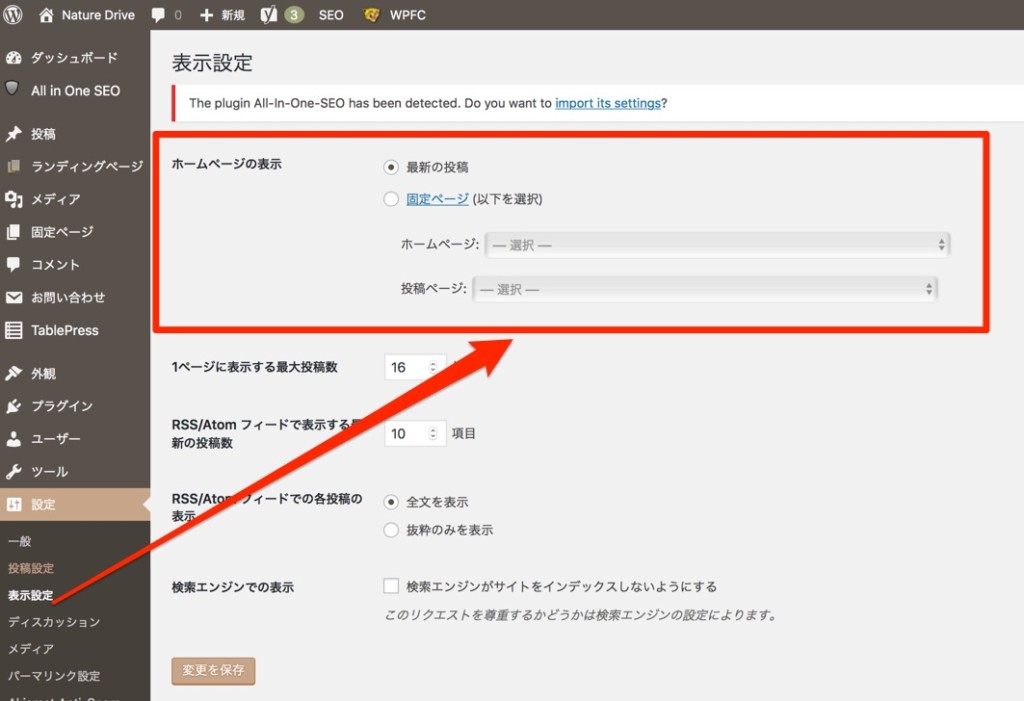Click the 1ページに表示する最大投稿数 label
Screen dimensions: 1024x701
pos(255,367)
